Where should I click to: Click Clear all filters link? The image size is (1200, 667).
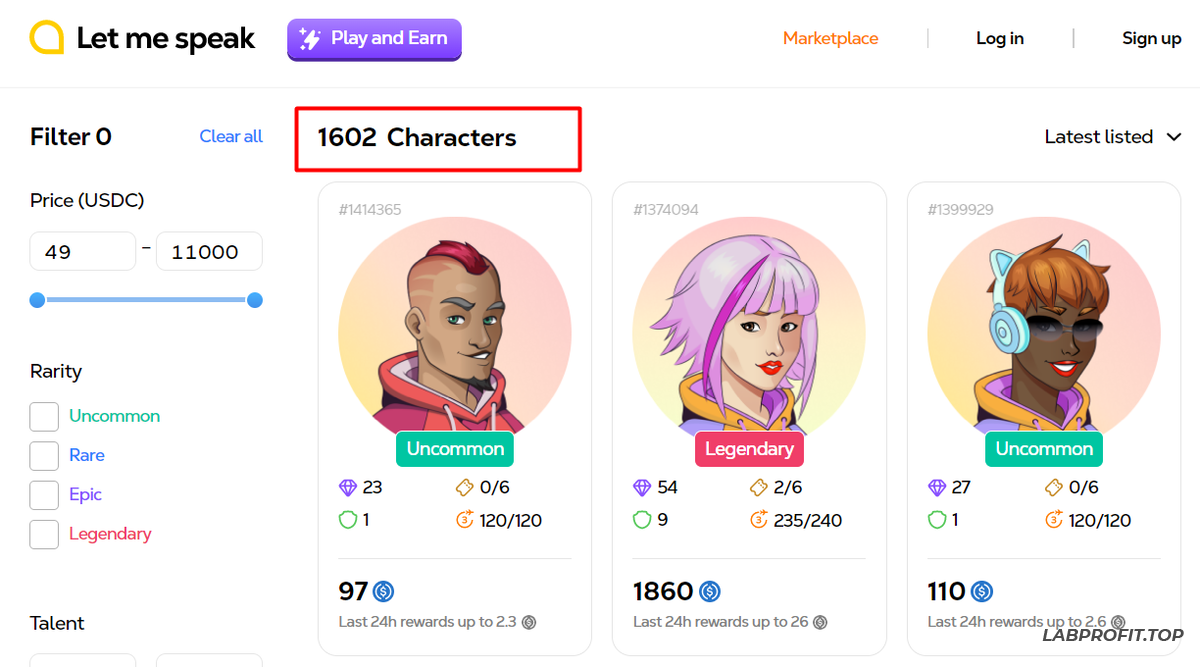pyautogui.click(x=231, y=137)
